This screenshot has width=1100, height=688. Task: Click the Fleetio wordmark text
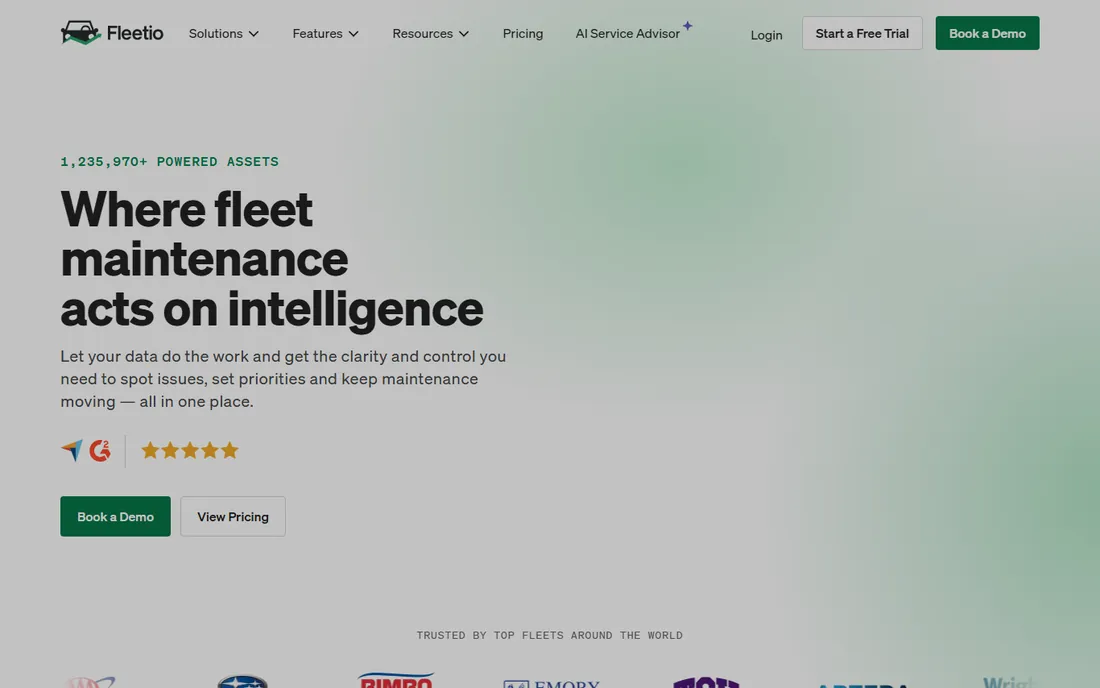point(135,33)
